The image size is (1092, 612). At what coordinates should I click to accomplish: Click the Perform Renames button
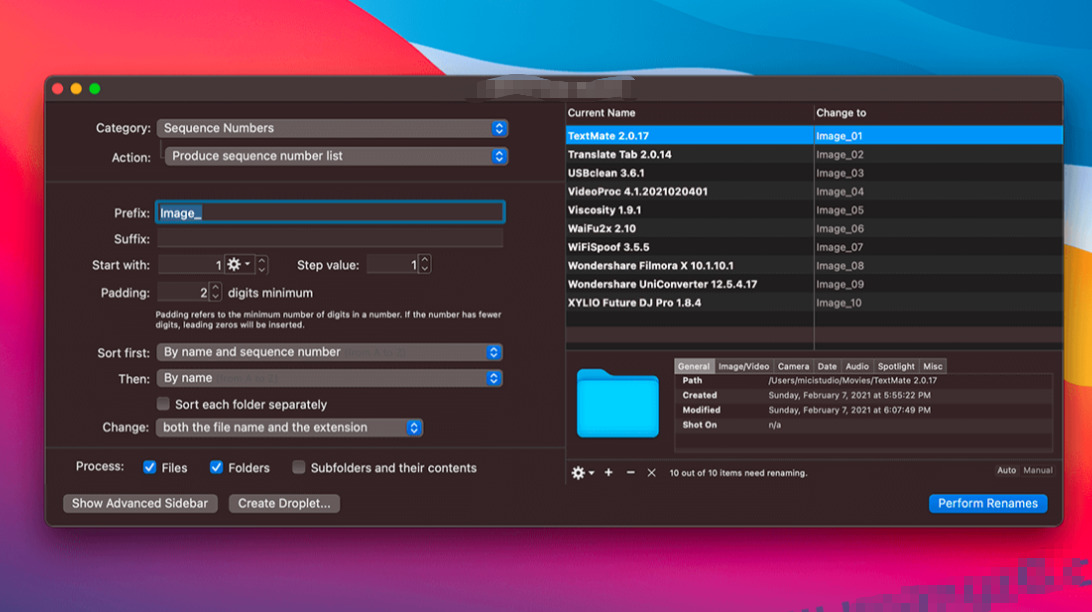(x=987, y=503)
